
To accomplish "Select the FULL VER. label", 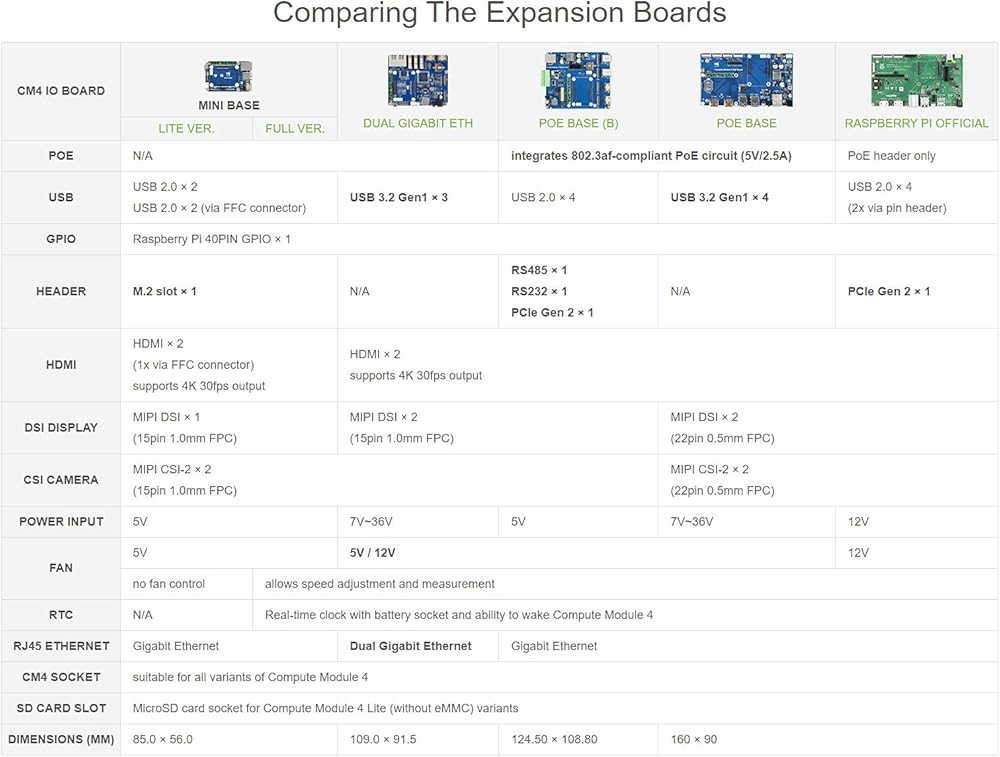I will pos(295,128).
